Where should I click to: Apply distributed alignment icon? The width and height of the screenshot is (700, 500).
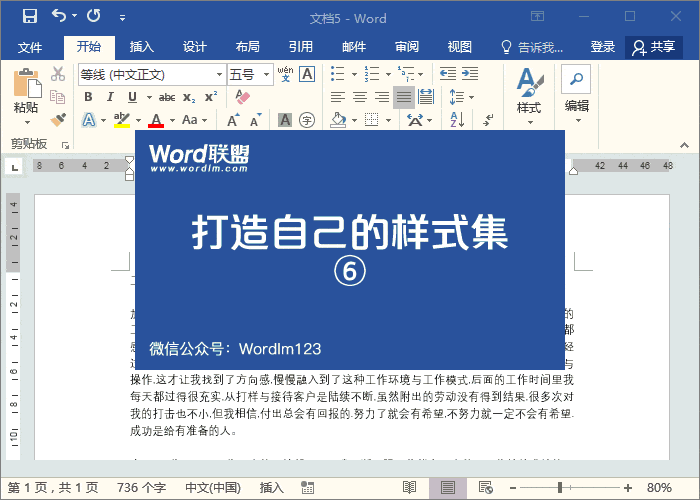pos(426,97)
